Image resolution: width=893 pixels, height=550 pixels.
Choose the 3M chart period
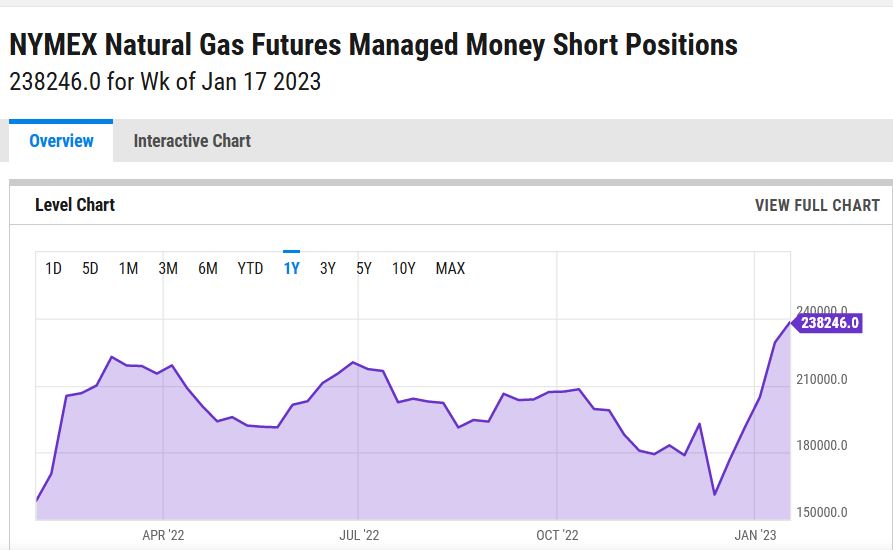point(168,268)
